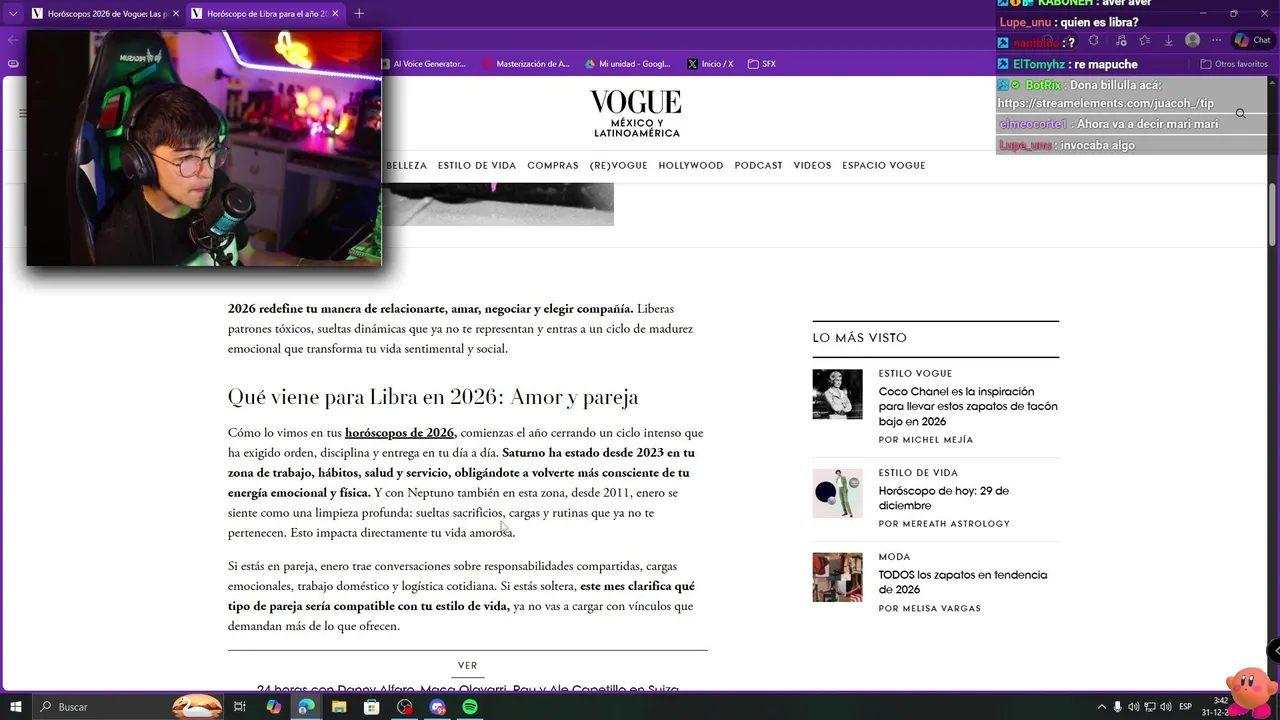Open the HOLLYWOOD menu section
Image resolution: width=1280 pixels, height=720 pixels.
click(691, 166)
